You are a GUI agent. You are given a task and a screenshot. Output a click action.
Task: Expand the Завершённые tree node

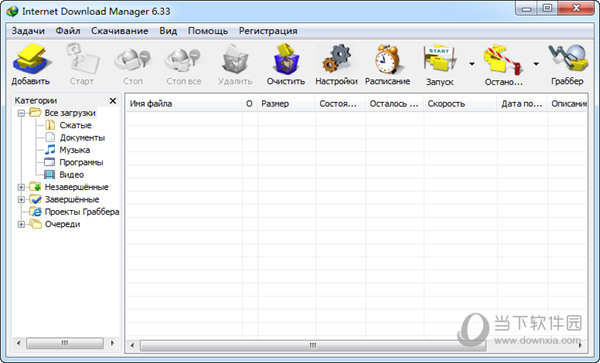(x=21, y=200)
